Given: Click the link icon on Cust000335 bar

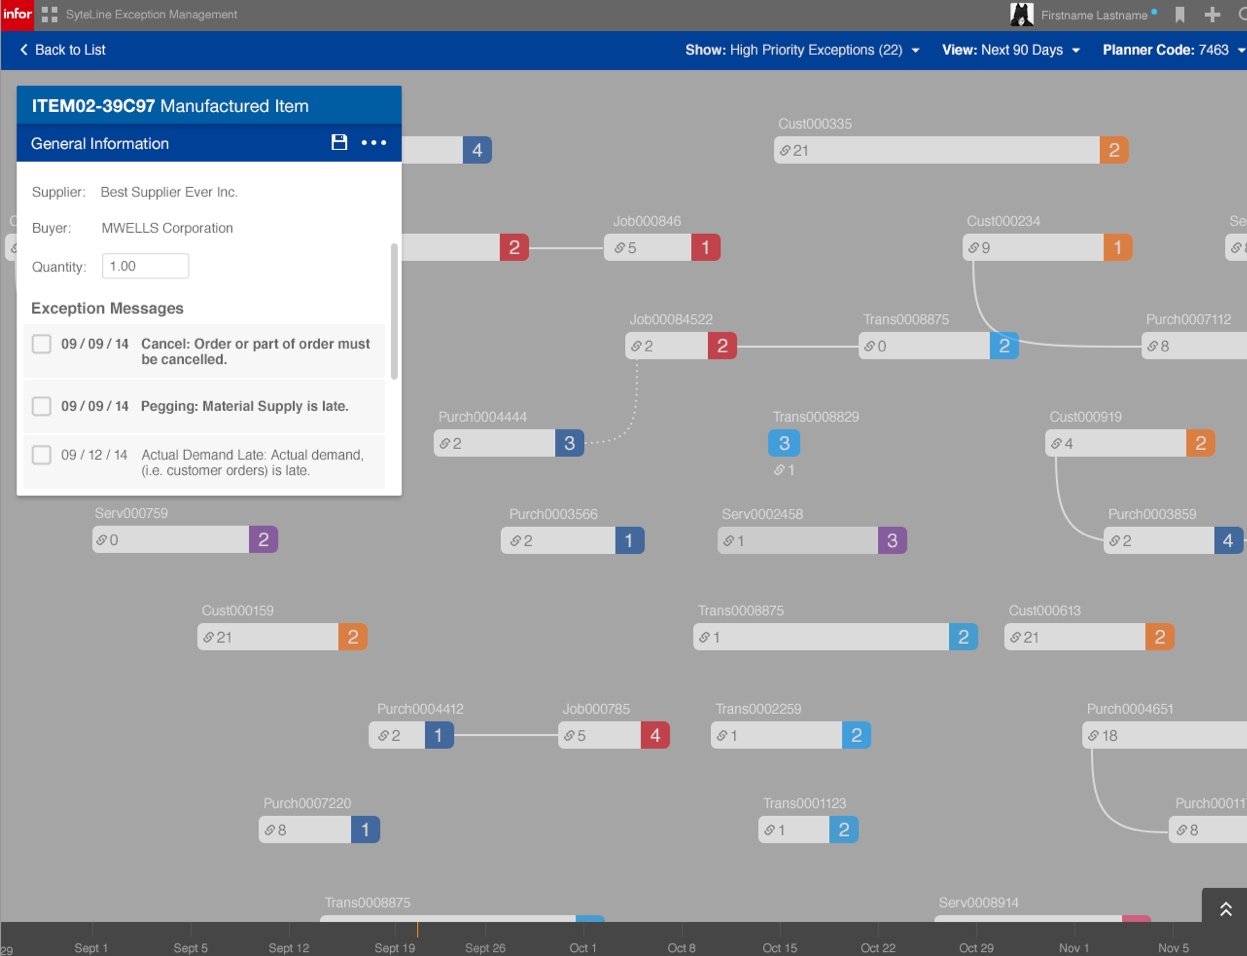Looking at the screenshot, I should tap(786, 151).
